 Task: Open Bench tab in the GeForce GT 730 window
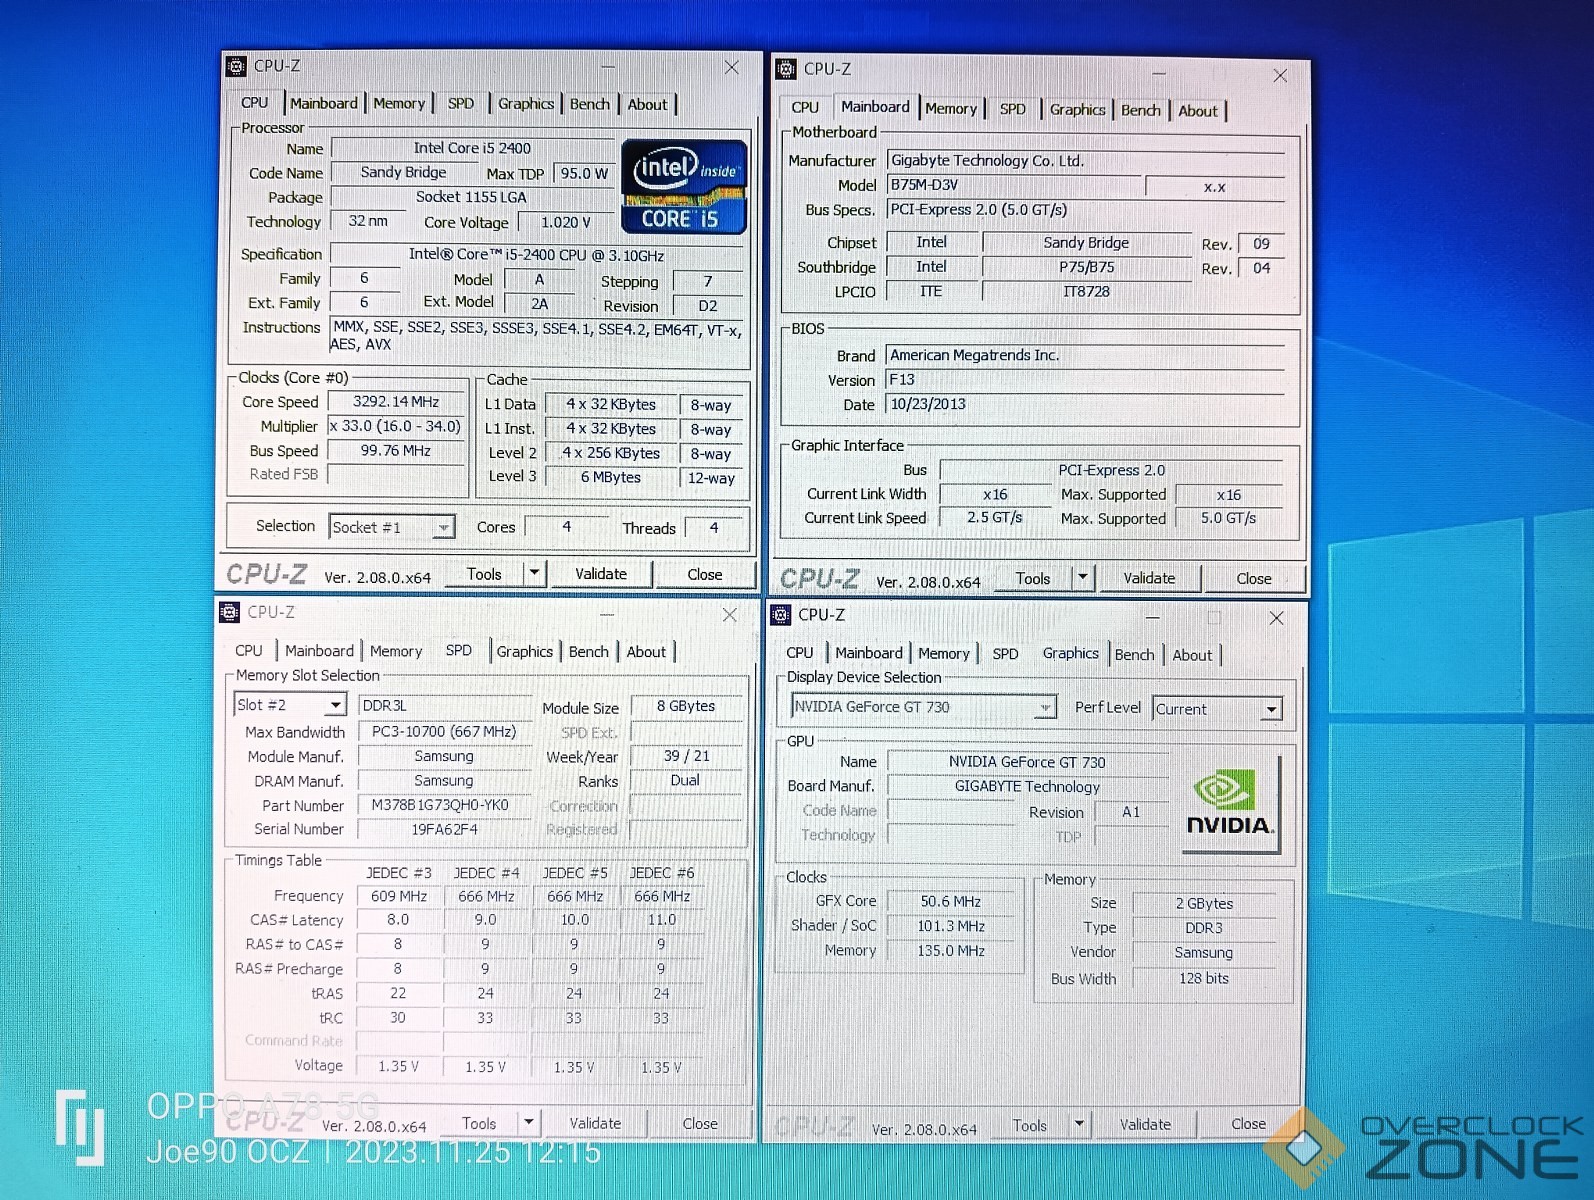coord(1134,654)
